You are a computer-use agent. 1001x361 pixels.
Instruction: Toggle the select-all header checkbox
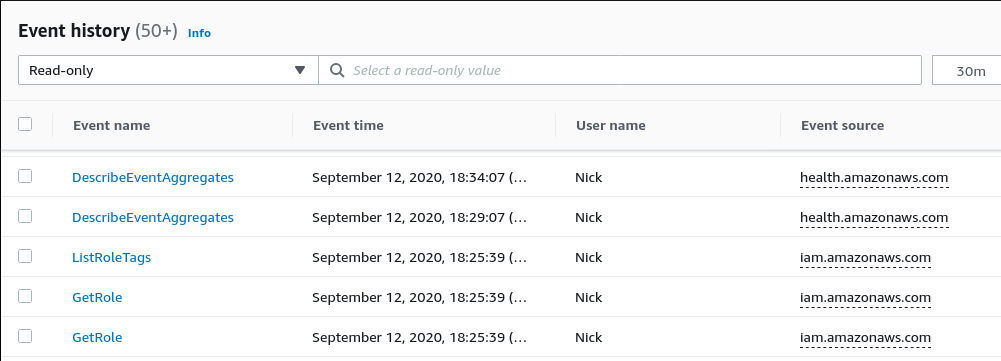pos(25,124)
